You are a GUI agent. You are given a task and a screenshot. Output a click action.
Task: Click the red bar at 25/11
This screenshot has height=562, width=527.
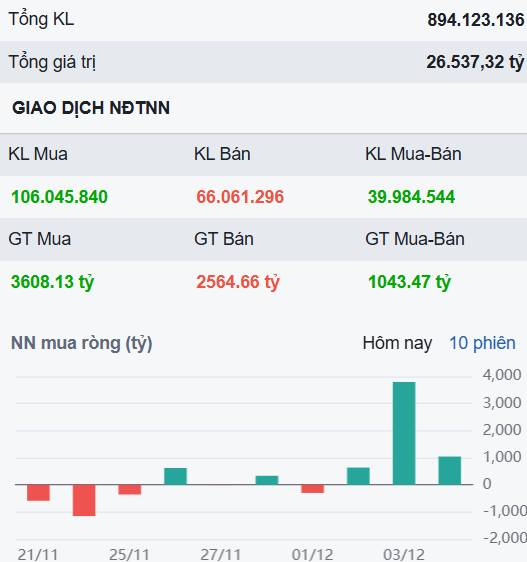point(130,489)
